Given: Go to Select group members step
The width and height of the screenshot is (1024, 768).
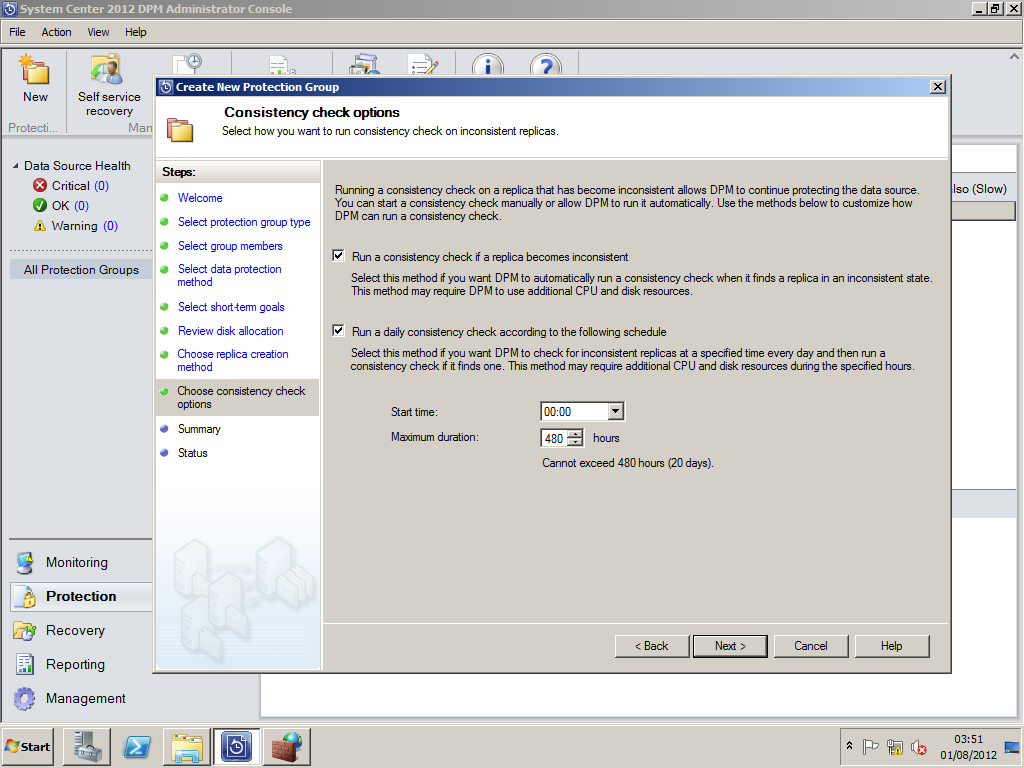Looking at the screenshot, I should pos(230,246).
